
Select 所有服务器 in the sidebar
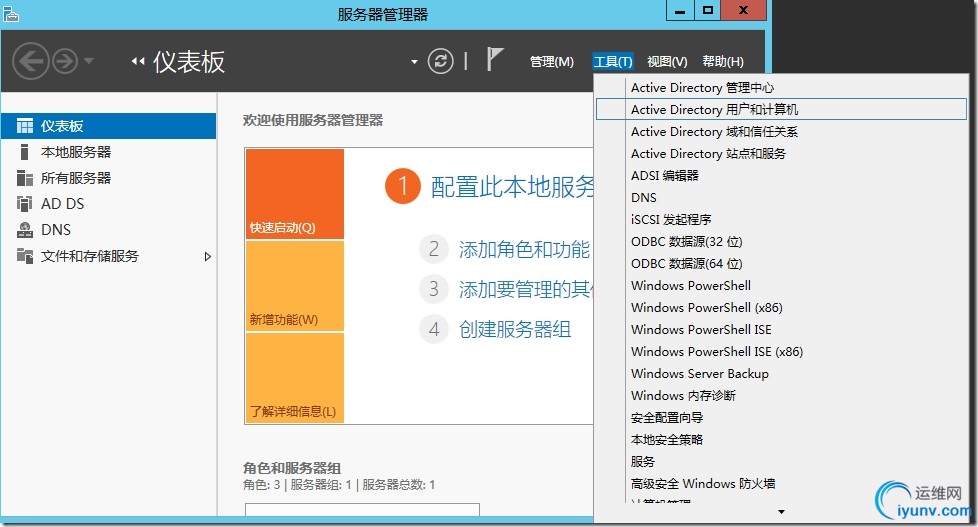75,178
